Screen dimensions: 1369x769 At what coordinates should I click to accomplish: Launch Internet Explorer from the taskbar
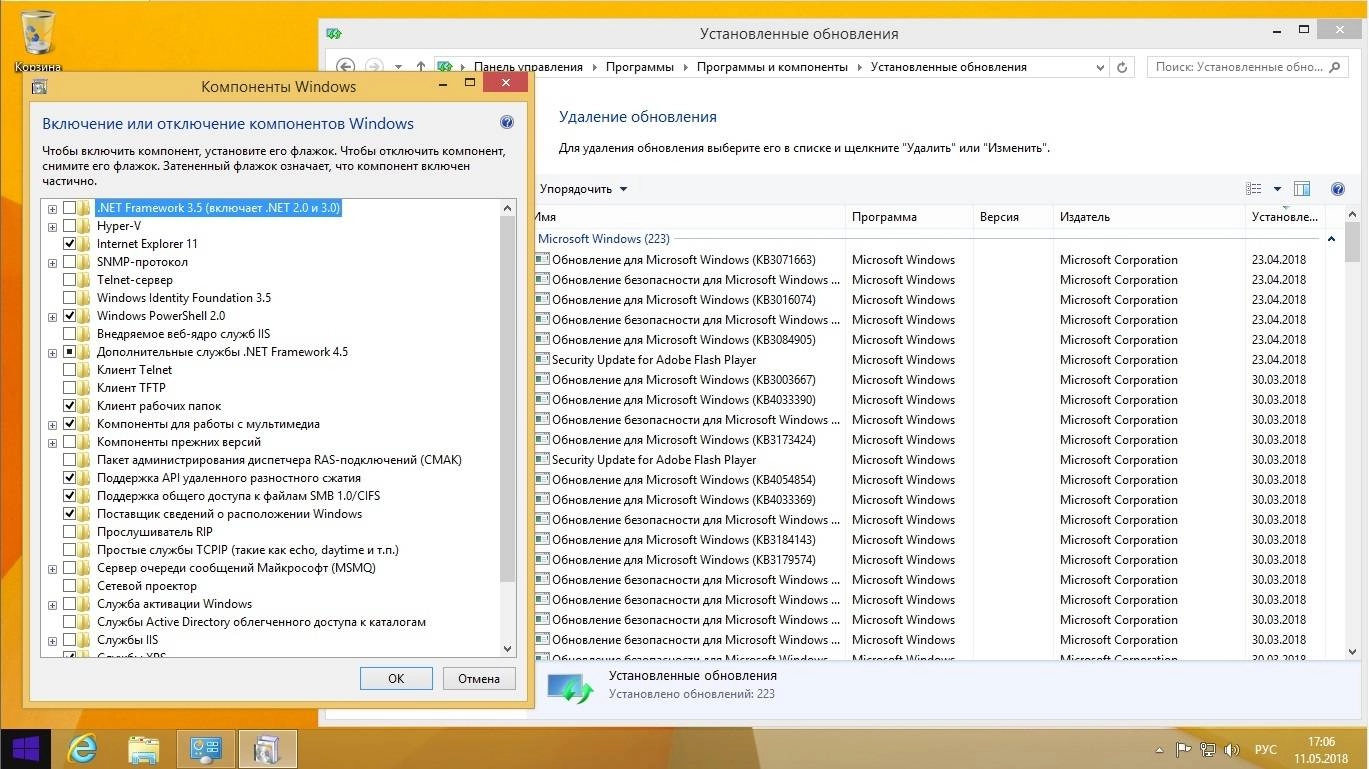click(82, 748)
